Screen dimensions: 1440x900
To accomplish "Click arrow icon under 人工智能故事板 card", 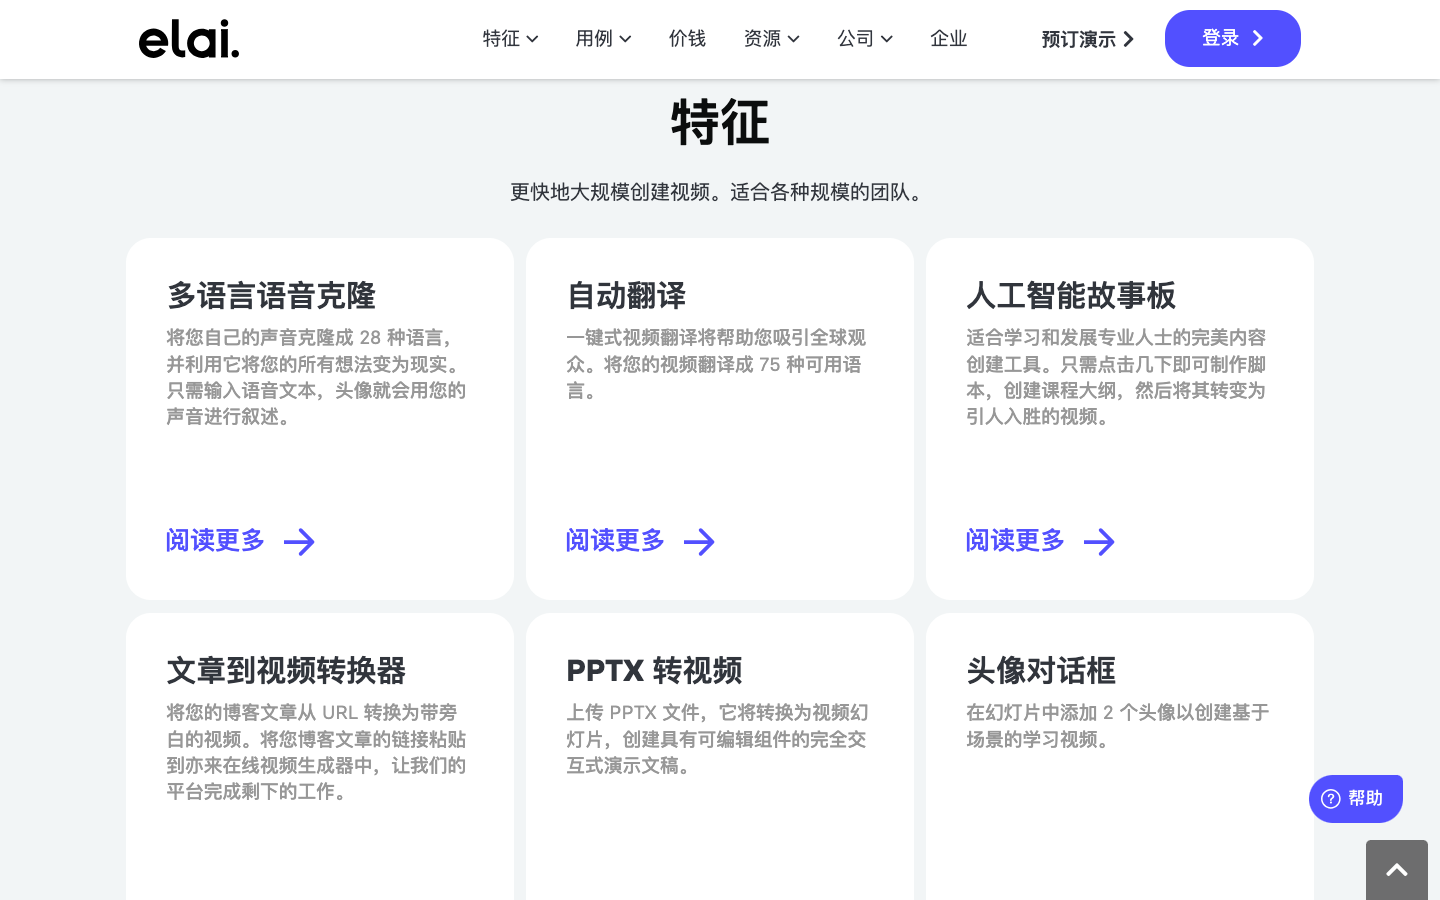I will tap(1099, 542).
